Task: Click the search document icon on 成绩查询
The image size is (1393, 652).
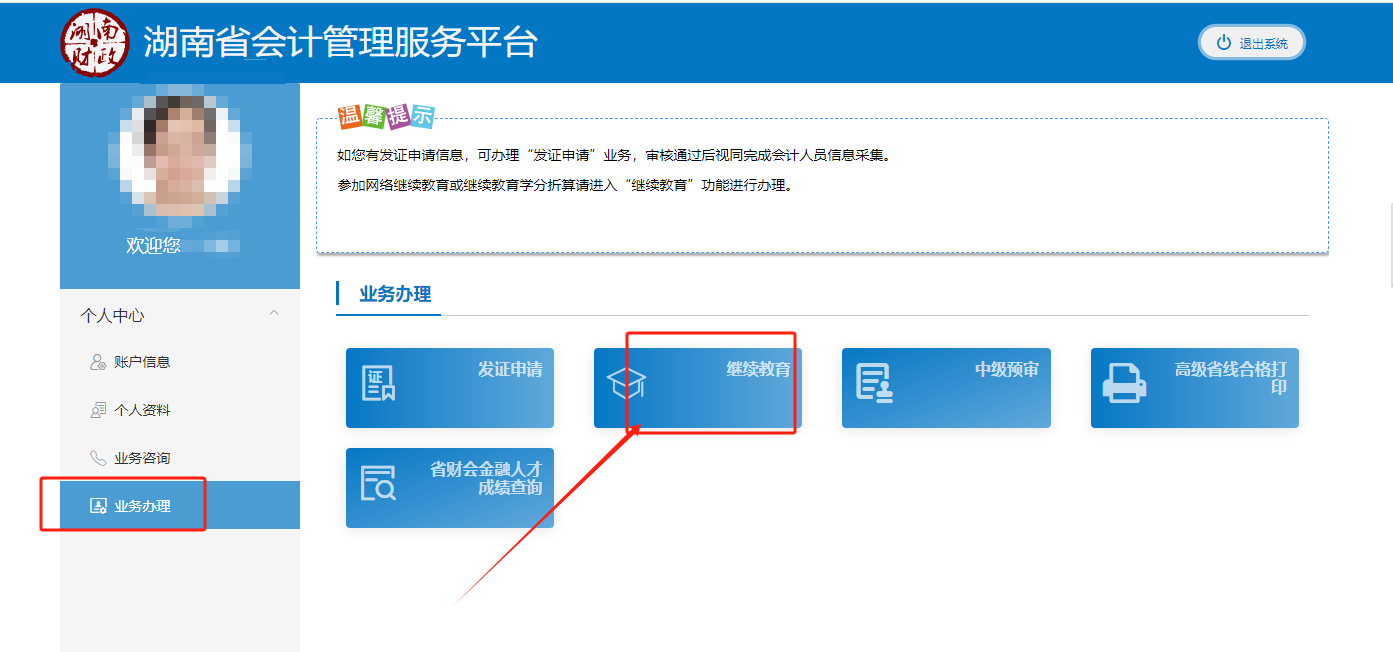Action: click(378, 483)
